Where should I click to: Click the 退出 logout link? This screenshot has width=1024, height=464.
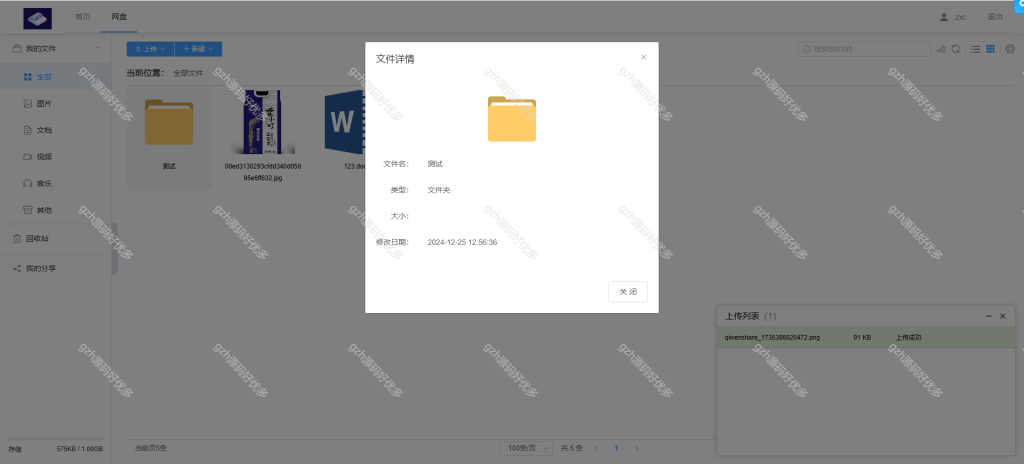(995, 17)
